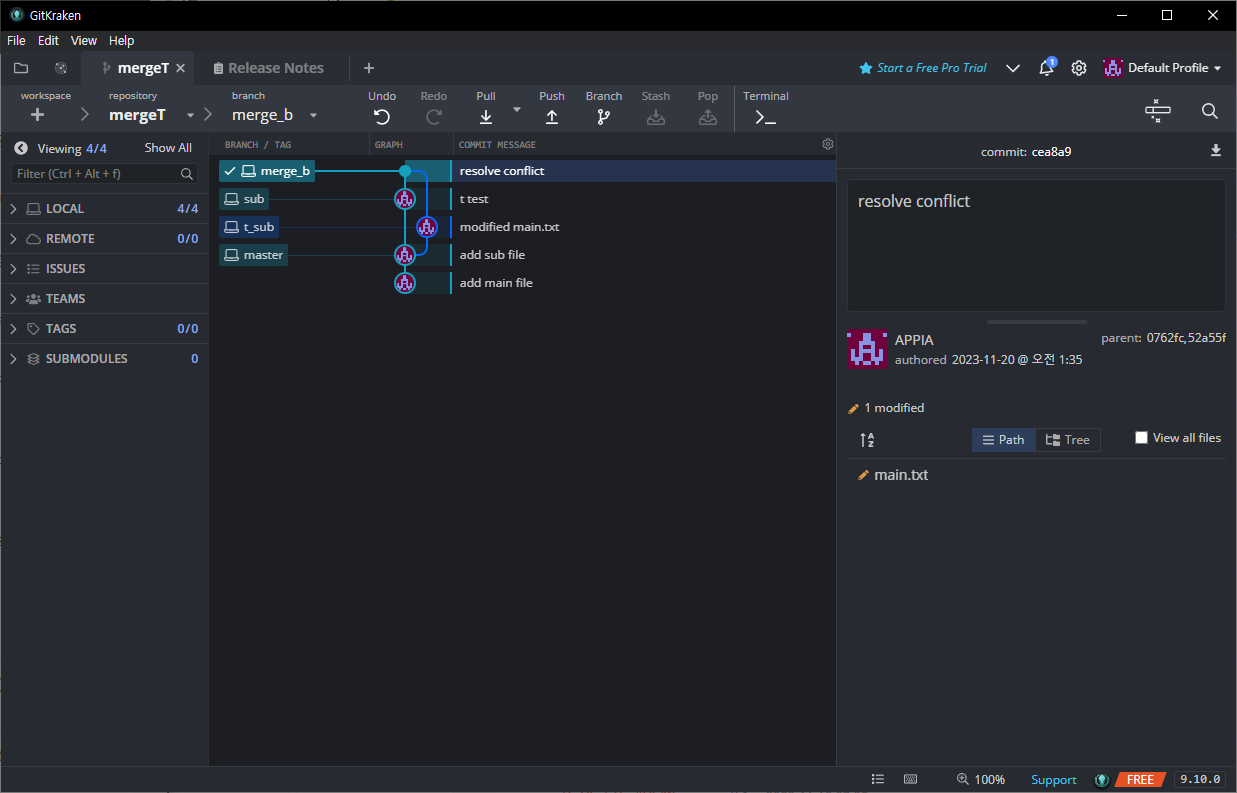
Task: Close the mergeT tab
Action: [x=181, y=68]
